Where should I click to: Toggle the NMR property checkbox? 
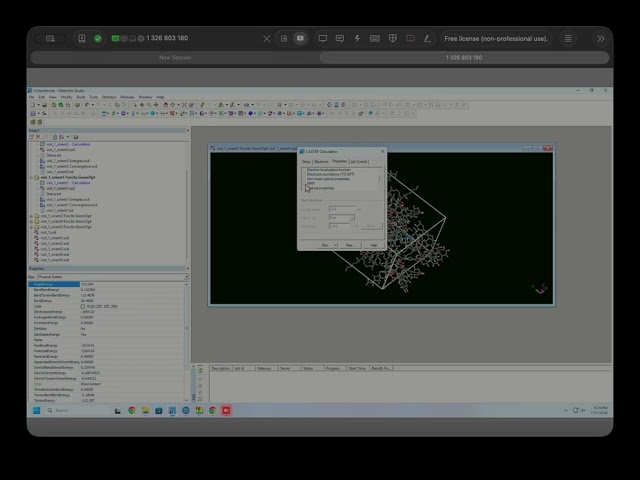pos(304,183)
